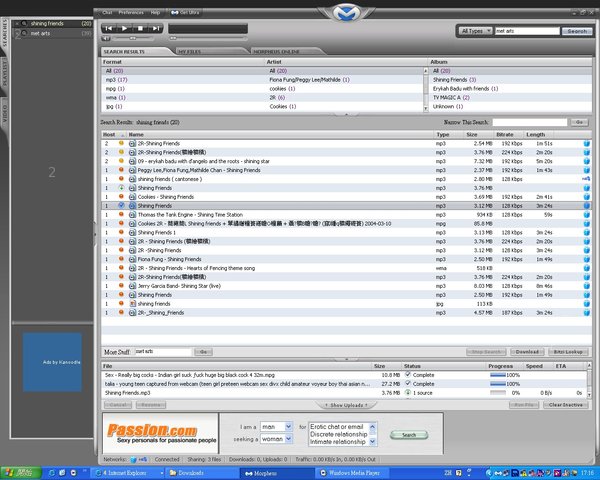Image resolution: width=600 pixels, height=480 pixels.
Task: Click Go next to Narrow This Search
Action: coord(579,122)
